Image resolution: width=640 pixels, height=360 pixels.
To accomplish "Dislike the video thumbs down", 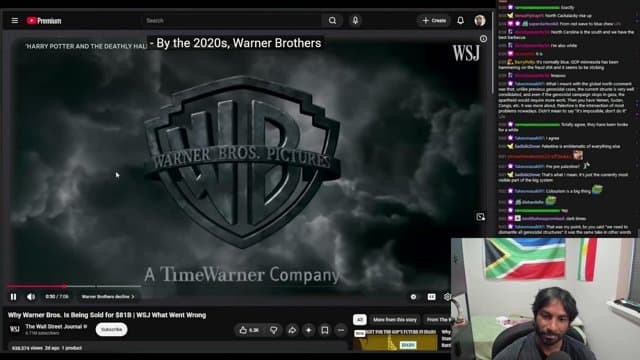I will (x=273, y=330).
